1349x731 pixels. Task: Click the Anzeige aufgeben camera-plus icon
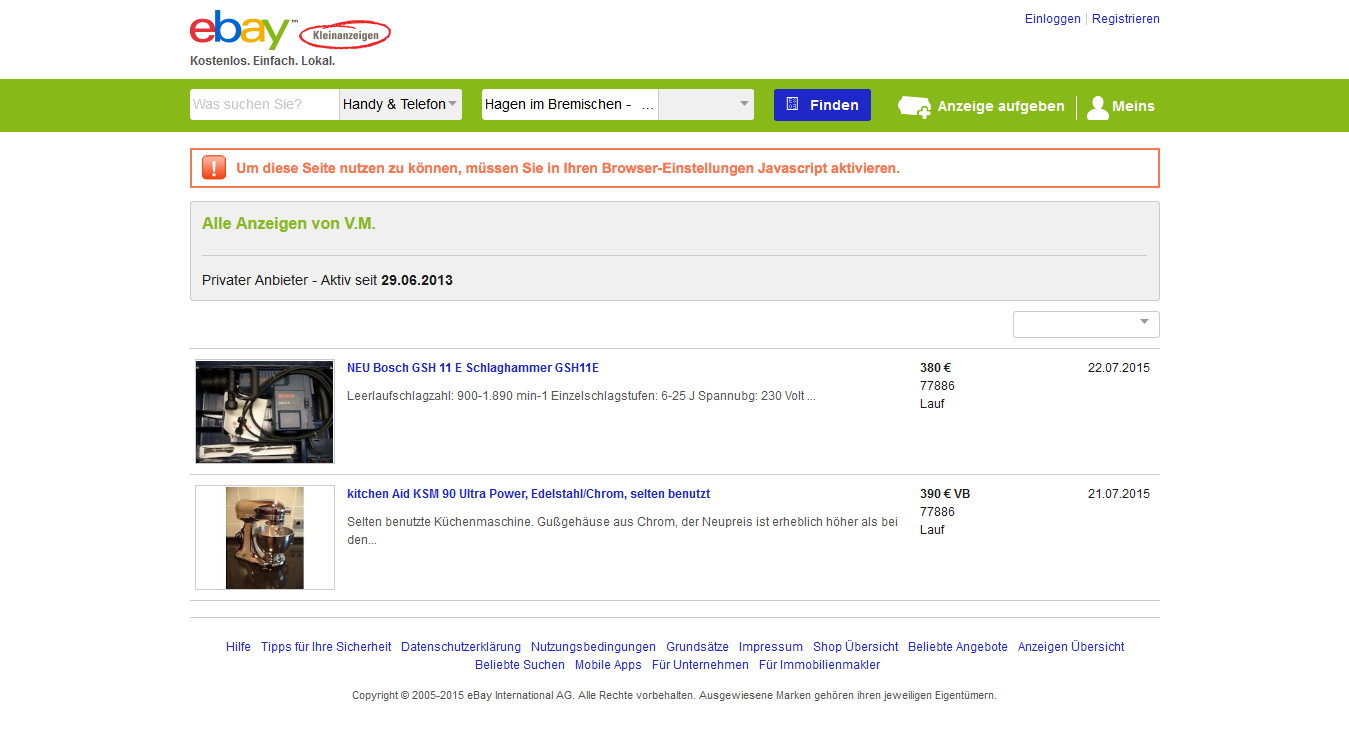point(914,107)
